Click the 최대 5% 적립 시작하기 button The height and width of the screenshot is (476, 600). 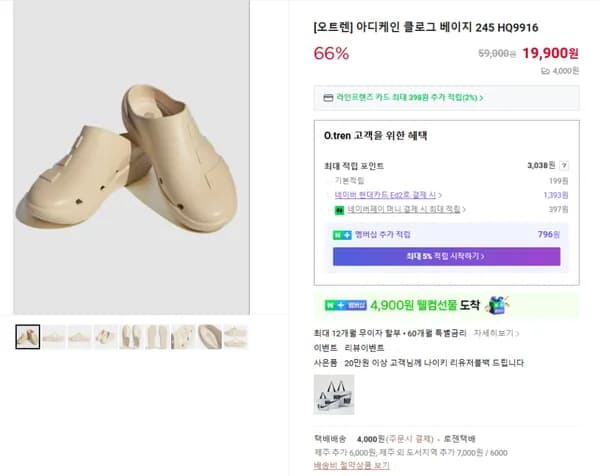point(446,257)
